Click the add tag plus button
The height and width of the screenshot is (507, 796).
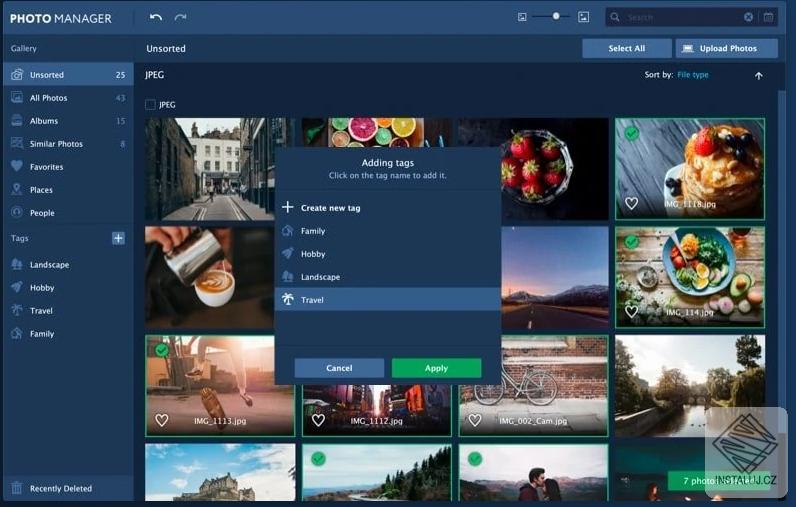coord(118,238)
